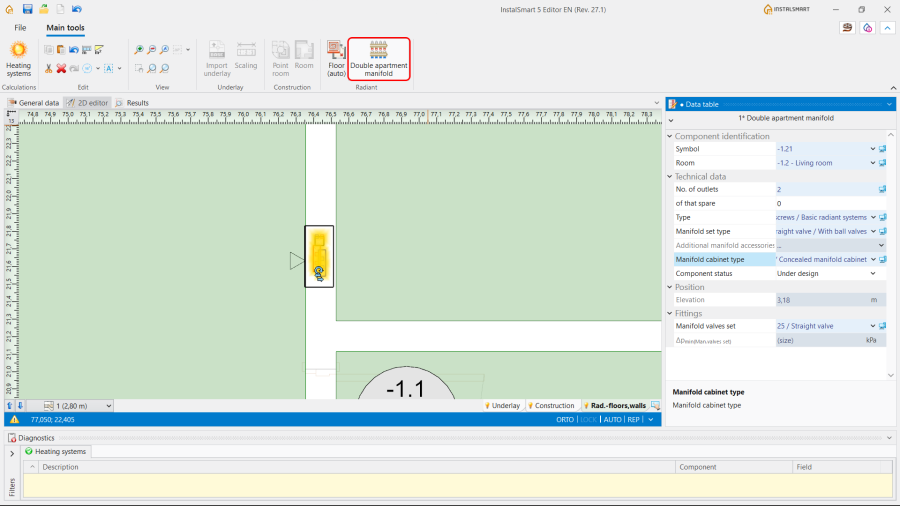
Task: Click the No. of outlets value field
Action: click(x=826, y=189)
